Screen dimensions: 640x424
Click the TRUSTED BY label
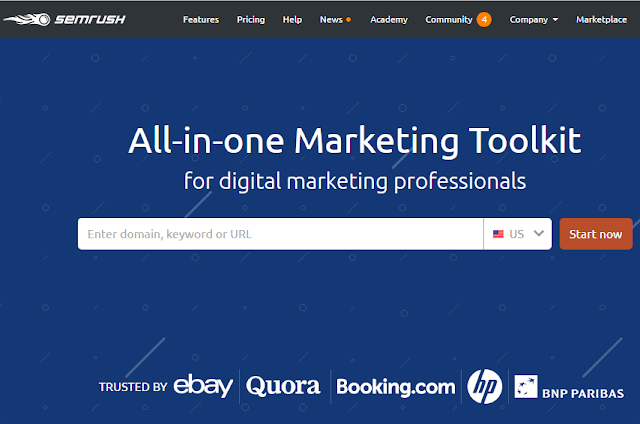click(x=133, y=387)
